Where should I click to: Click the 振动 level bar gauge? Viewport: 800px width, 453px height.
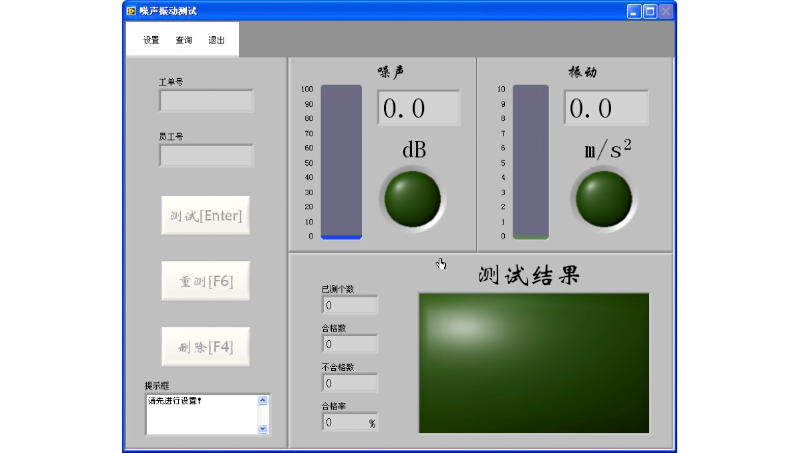[531, 162]
